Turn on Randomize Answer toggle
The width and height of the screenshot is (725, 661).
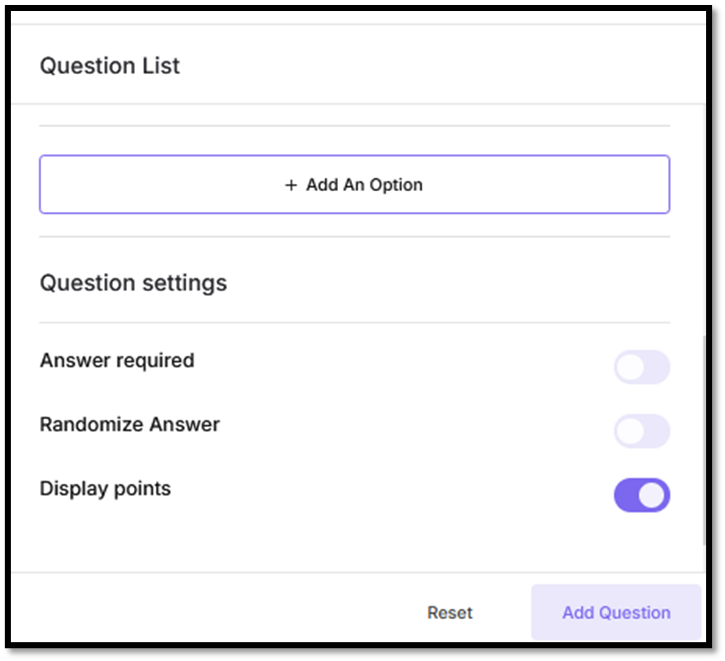(641, 431)
